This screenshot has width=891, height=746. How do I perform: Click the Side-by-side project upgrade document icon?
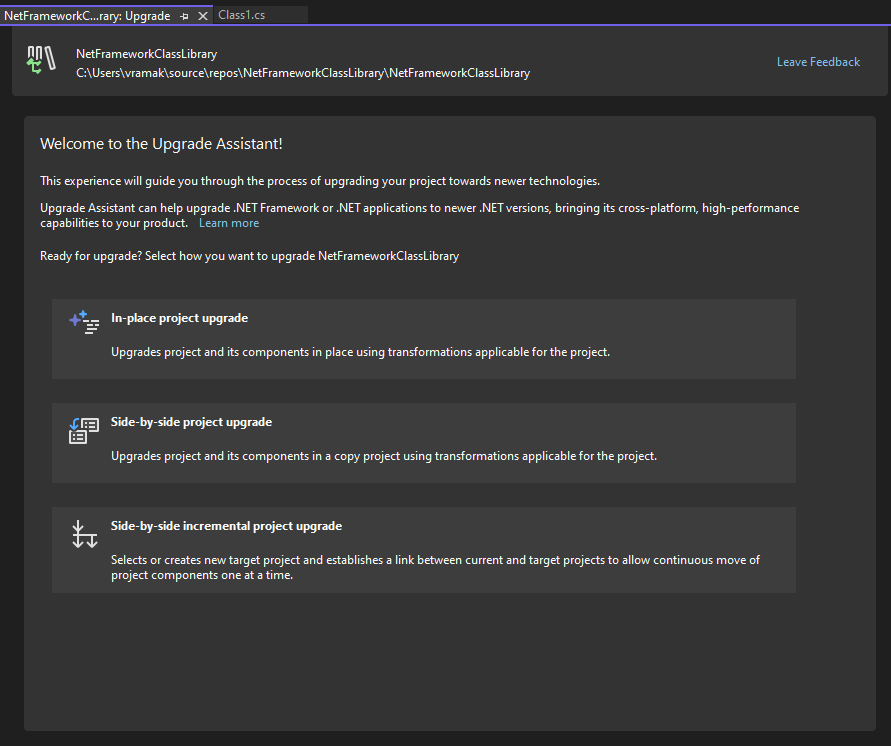[x=84, y=430]
